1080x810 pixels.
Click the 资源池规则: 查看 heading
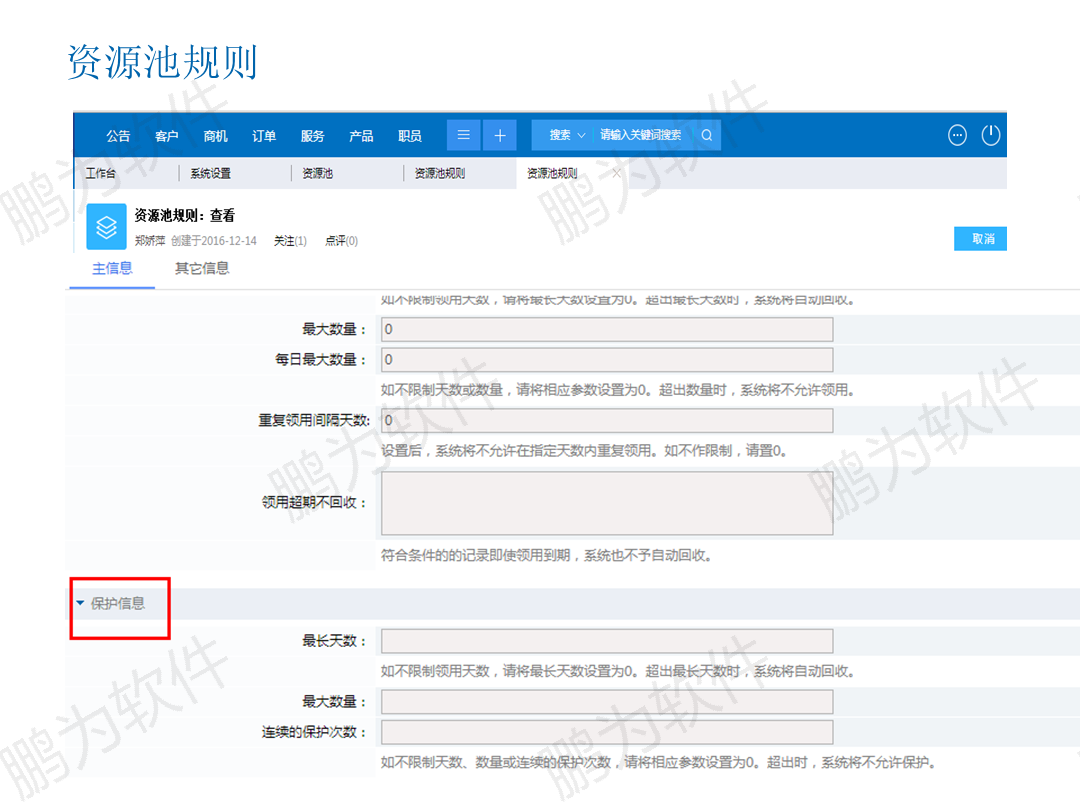click(184, 216)
